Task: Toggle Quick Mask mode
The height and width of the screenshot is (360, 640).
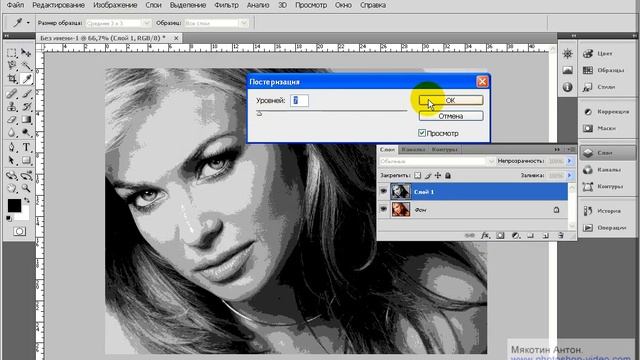Action: pyautogui.click(x=19, y=231)
